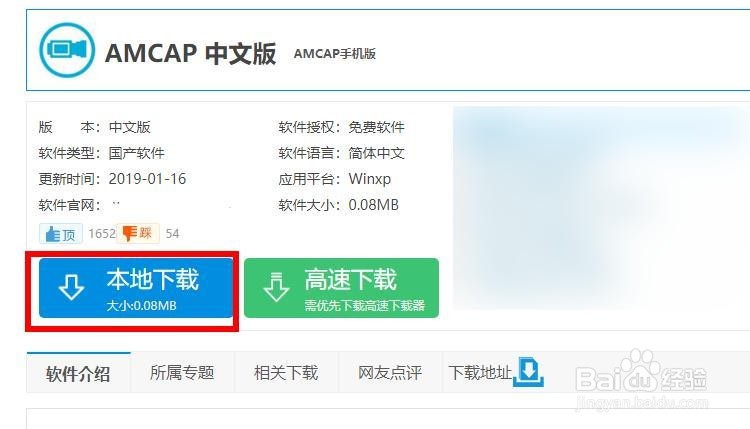Image resolution: width=750 pixels, height=429 pixels.
Task: Click the download icon beside 下载地址
Action: [x=529, y=372]
